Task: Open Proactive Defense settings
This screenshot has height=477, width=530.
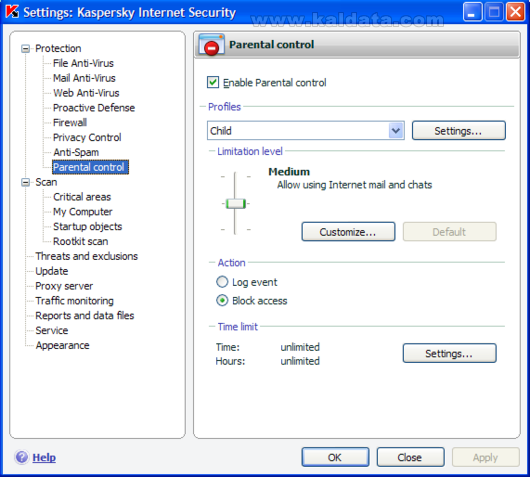Action: click(x=94, y=108)
